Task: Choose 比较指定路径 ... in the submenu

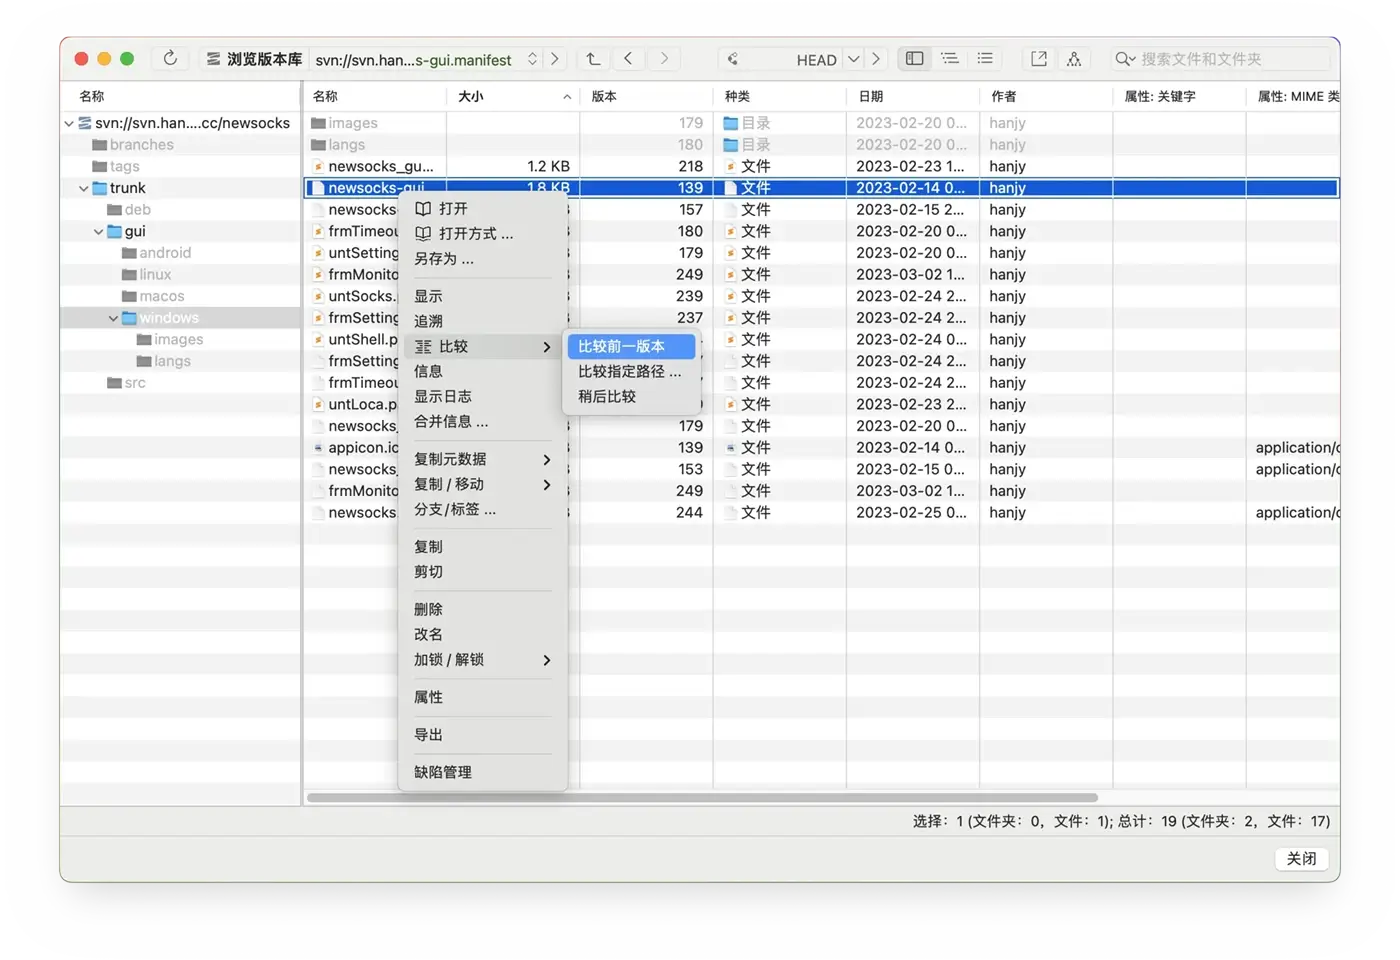Action: (631, 371)
